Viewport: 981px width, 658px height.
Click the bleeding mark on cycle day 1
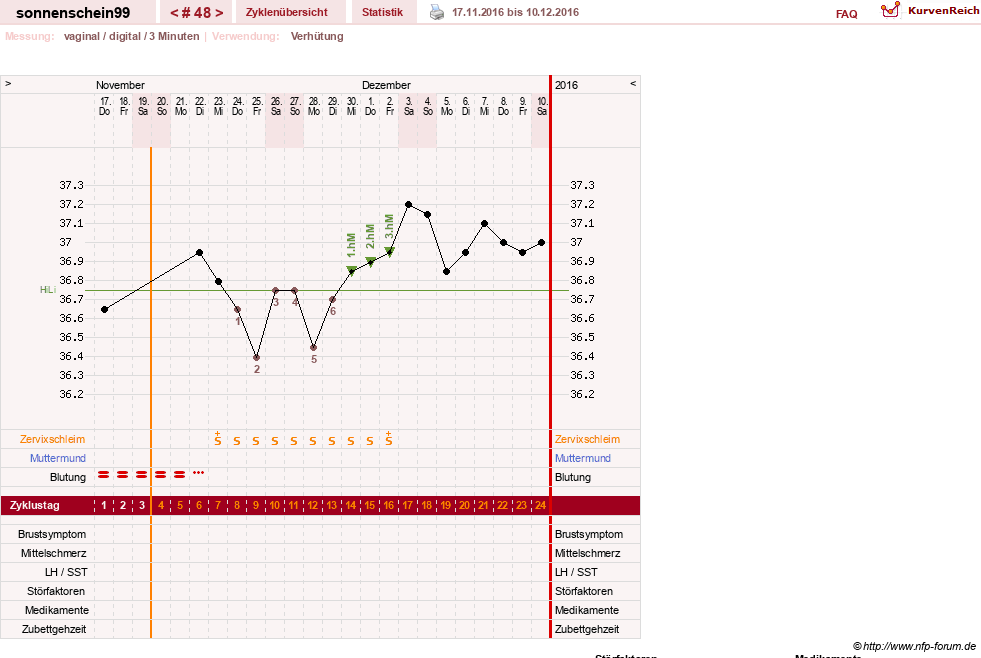click(104, 475)
